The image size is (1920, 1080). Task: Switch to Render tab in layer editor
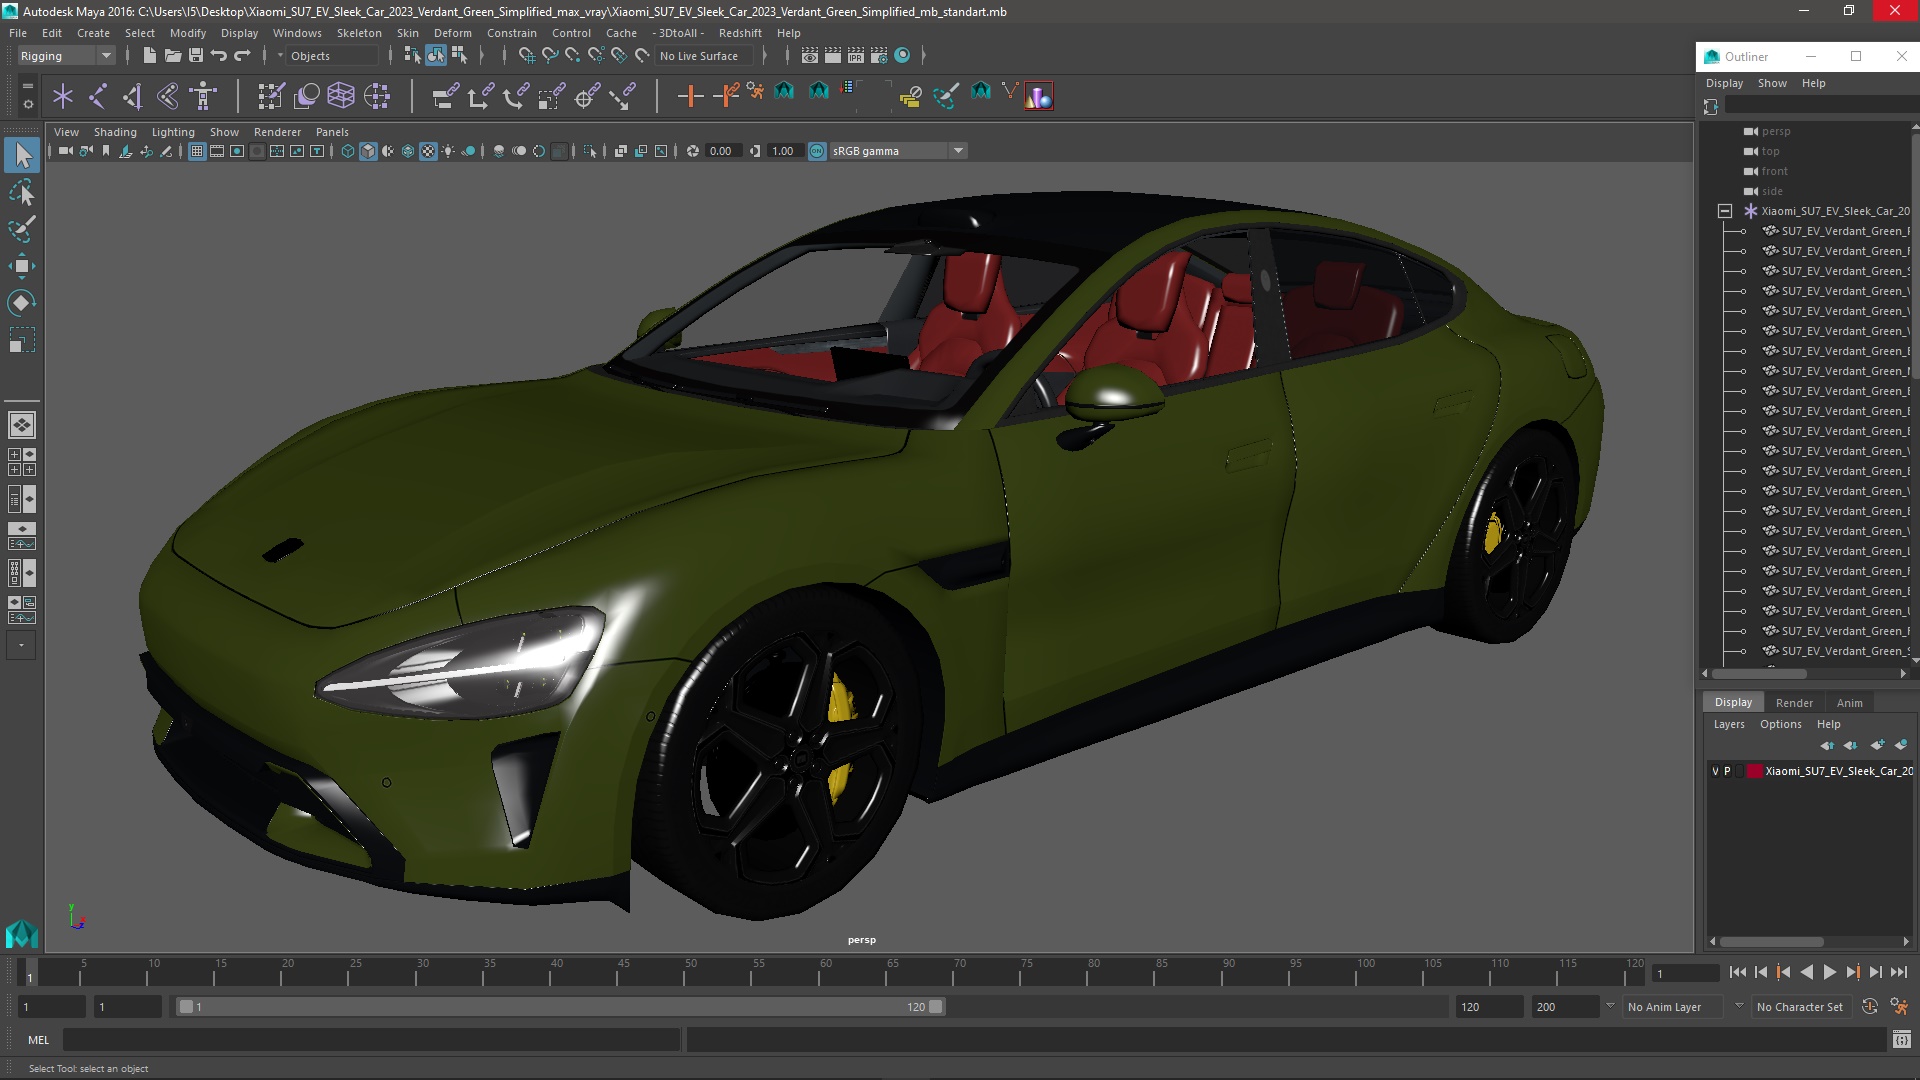tap(1794, 703)
